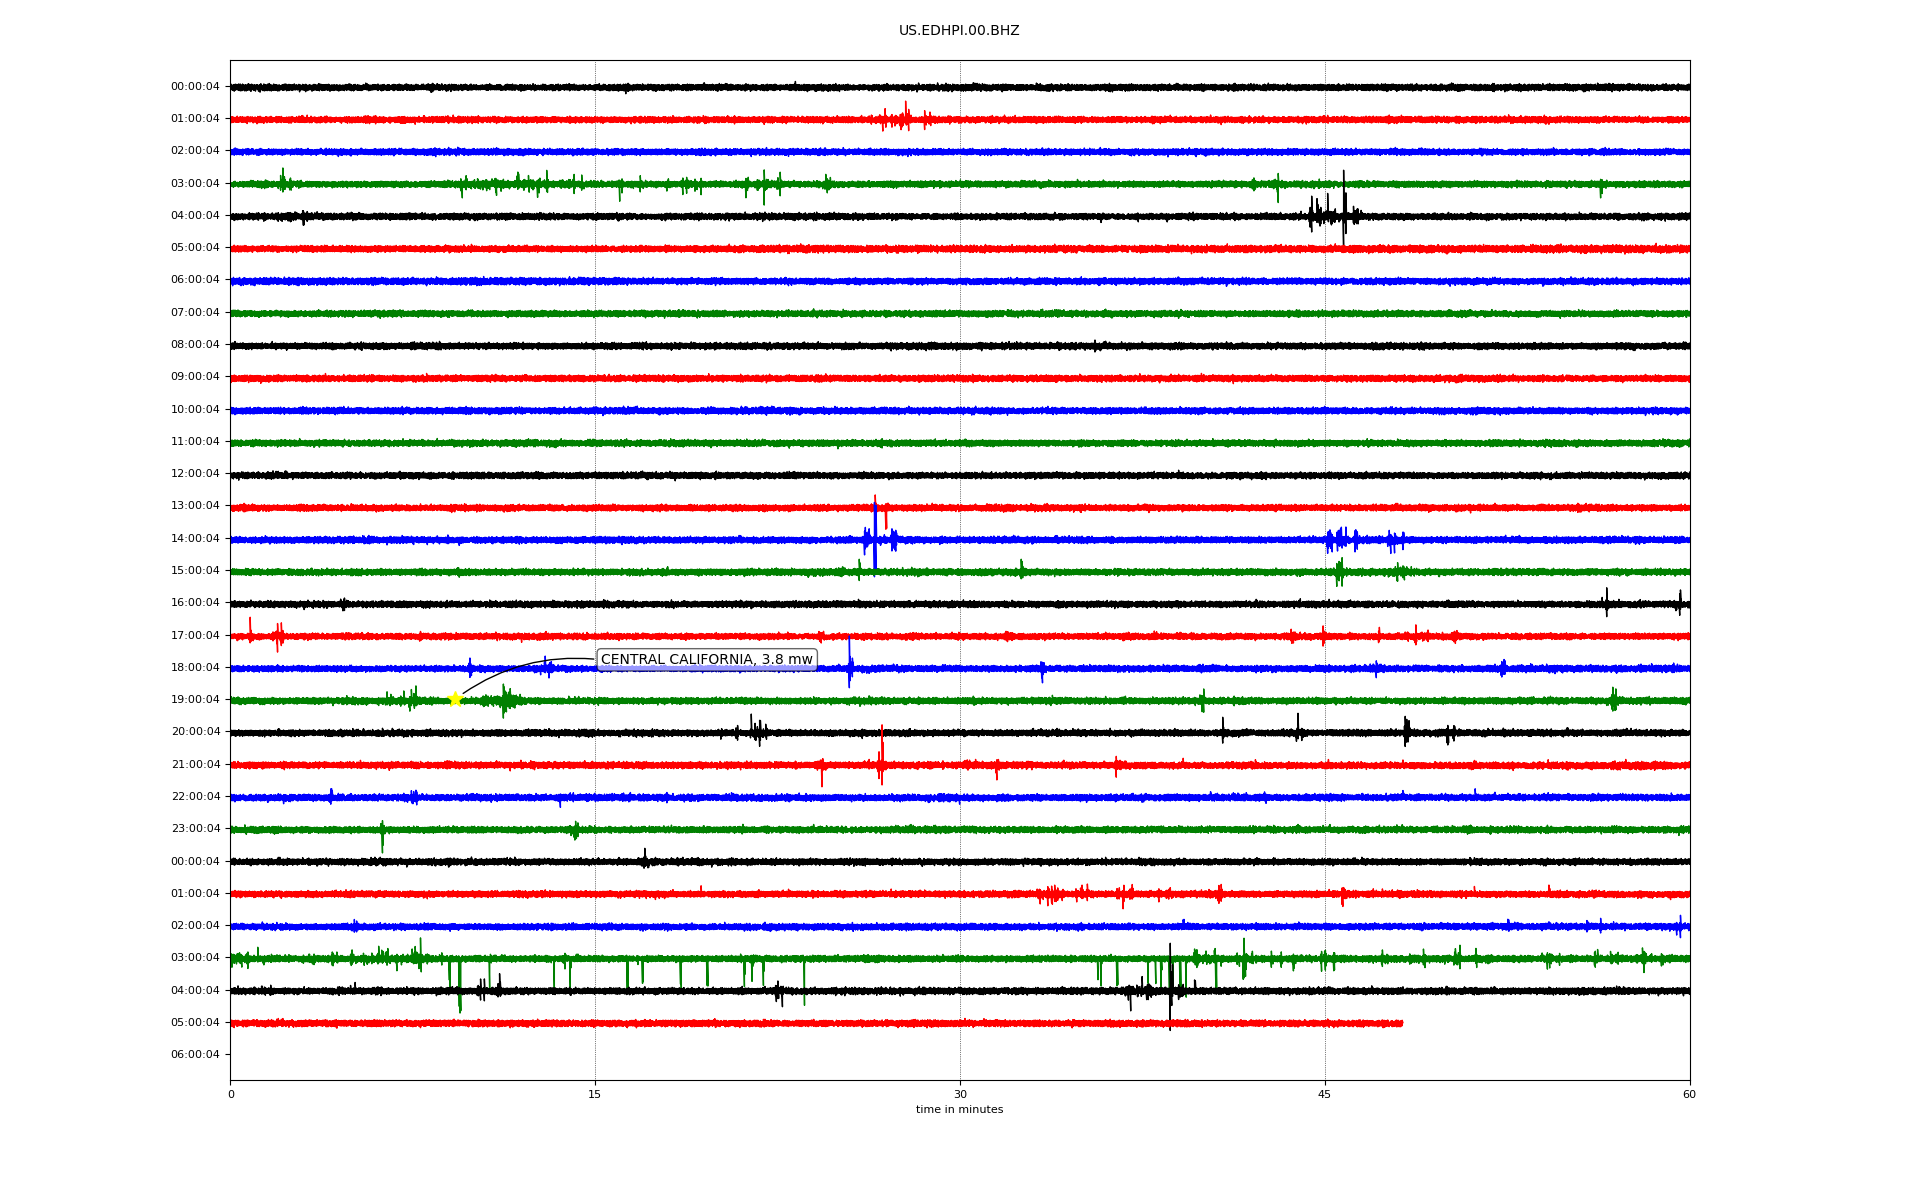Click the first 05:00:04 row label
The image size is (1920, 1200).
coord(195,248)
